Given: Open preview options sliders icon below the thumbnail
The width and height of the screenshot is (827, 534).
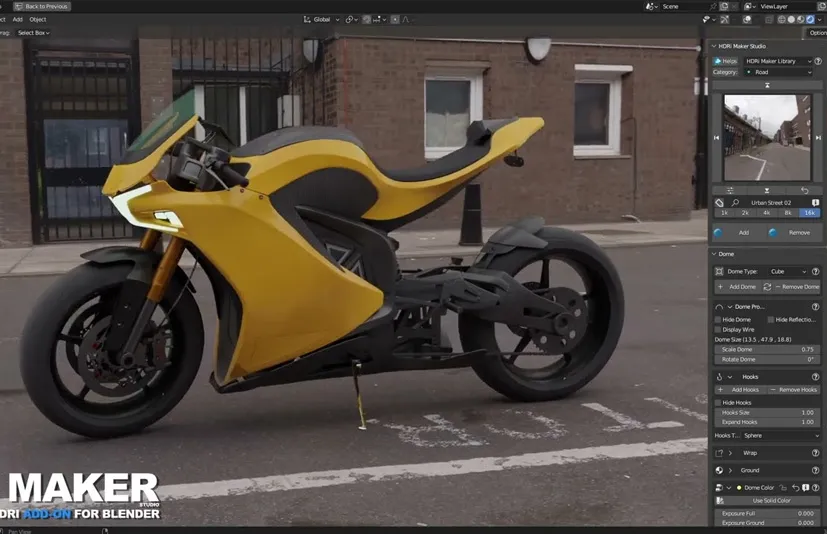Looking at the screenshot, I should [730, 190].
